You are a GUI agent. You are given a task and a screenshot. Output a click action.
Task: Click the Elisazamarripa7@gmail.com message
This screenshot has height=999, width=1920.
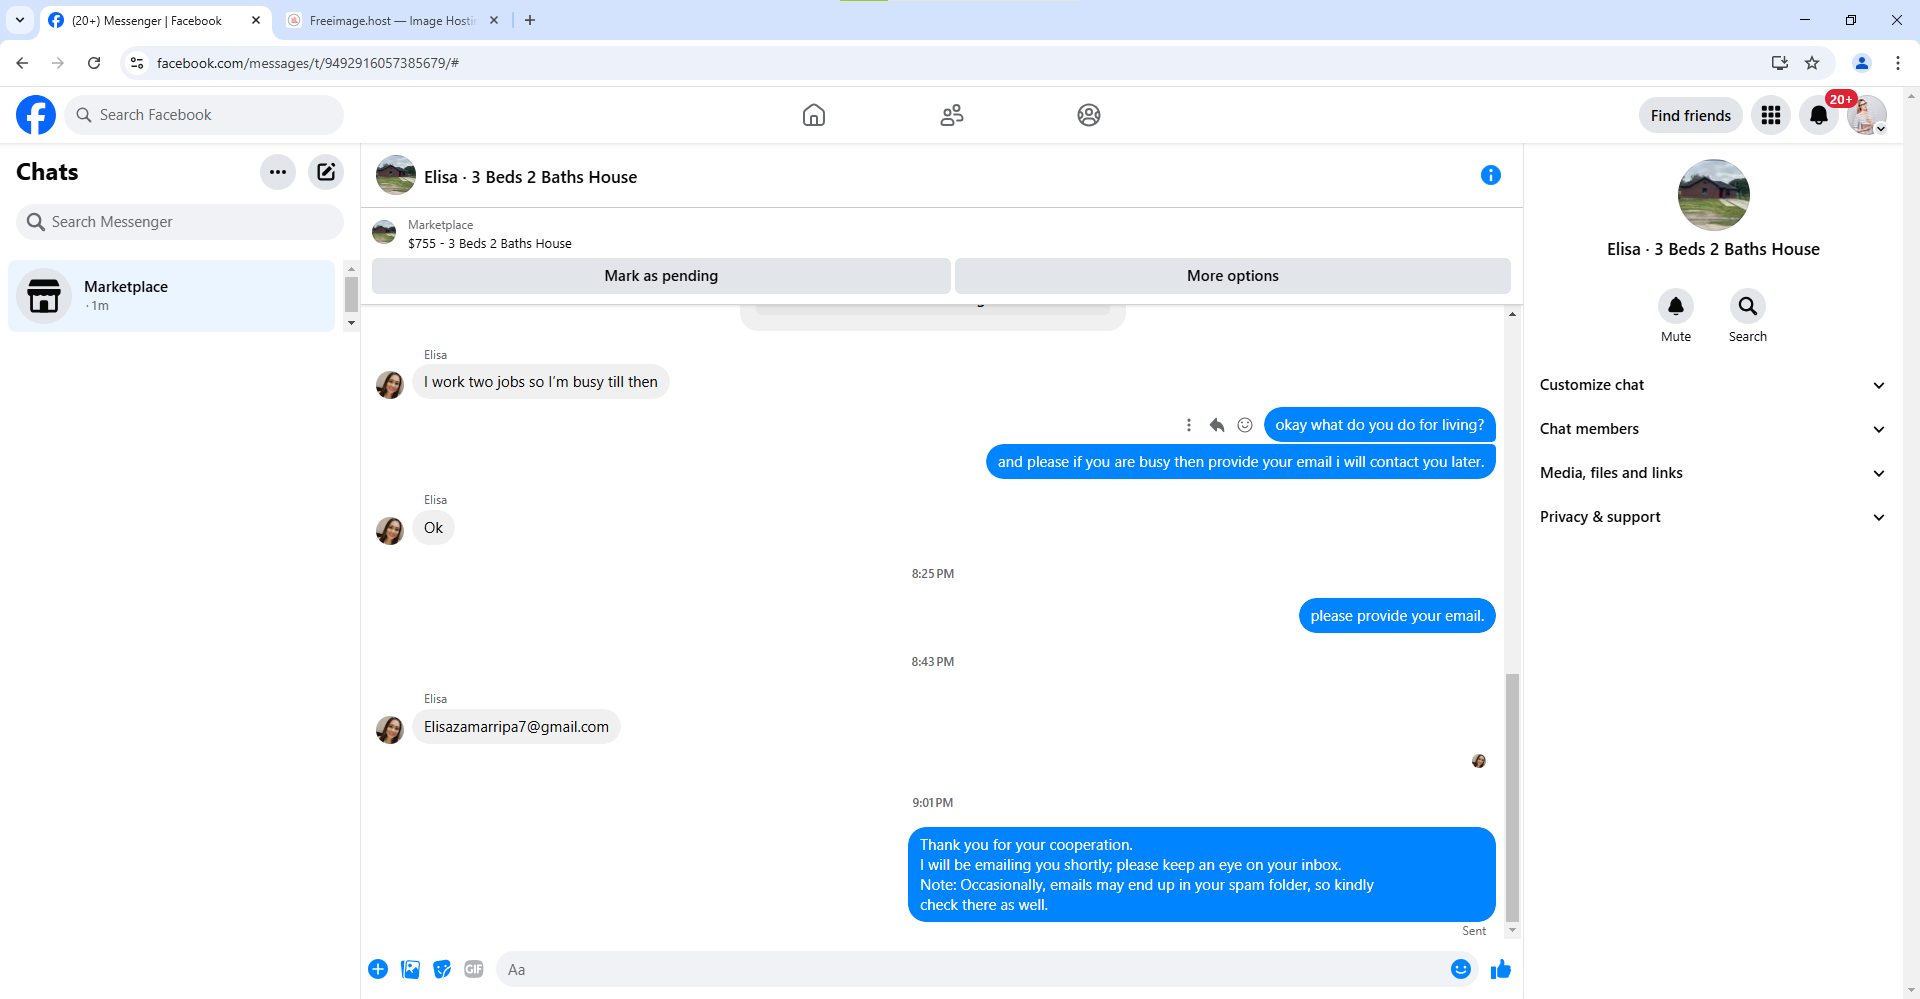point(516,727)
